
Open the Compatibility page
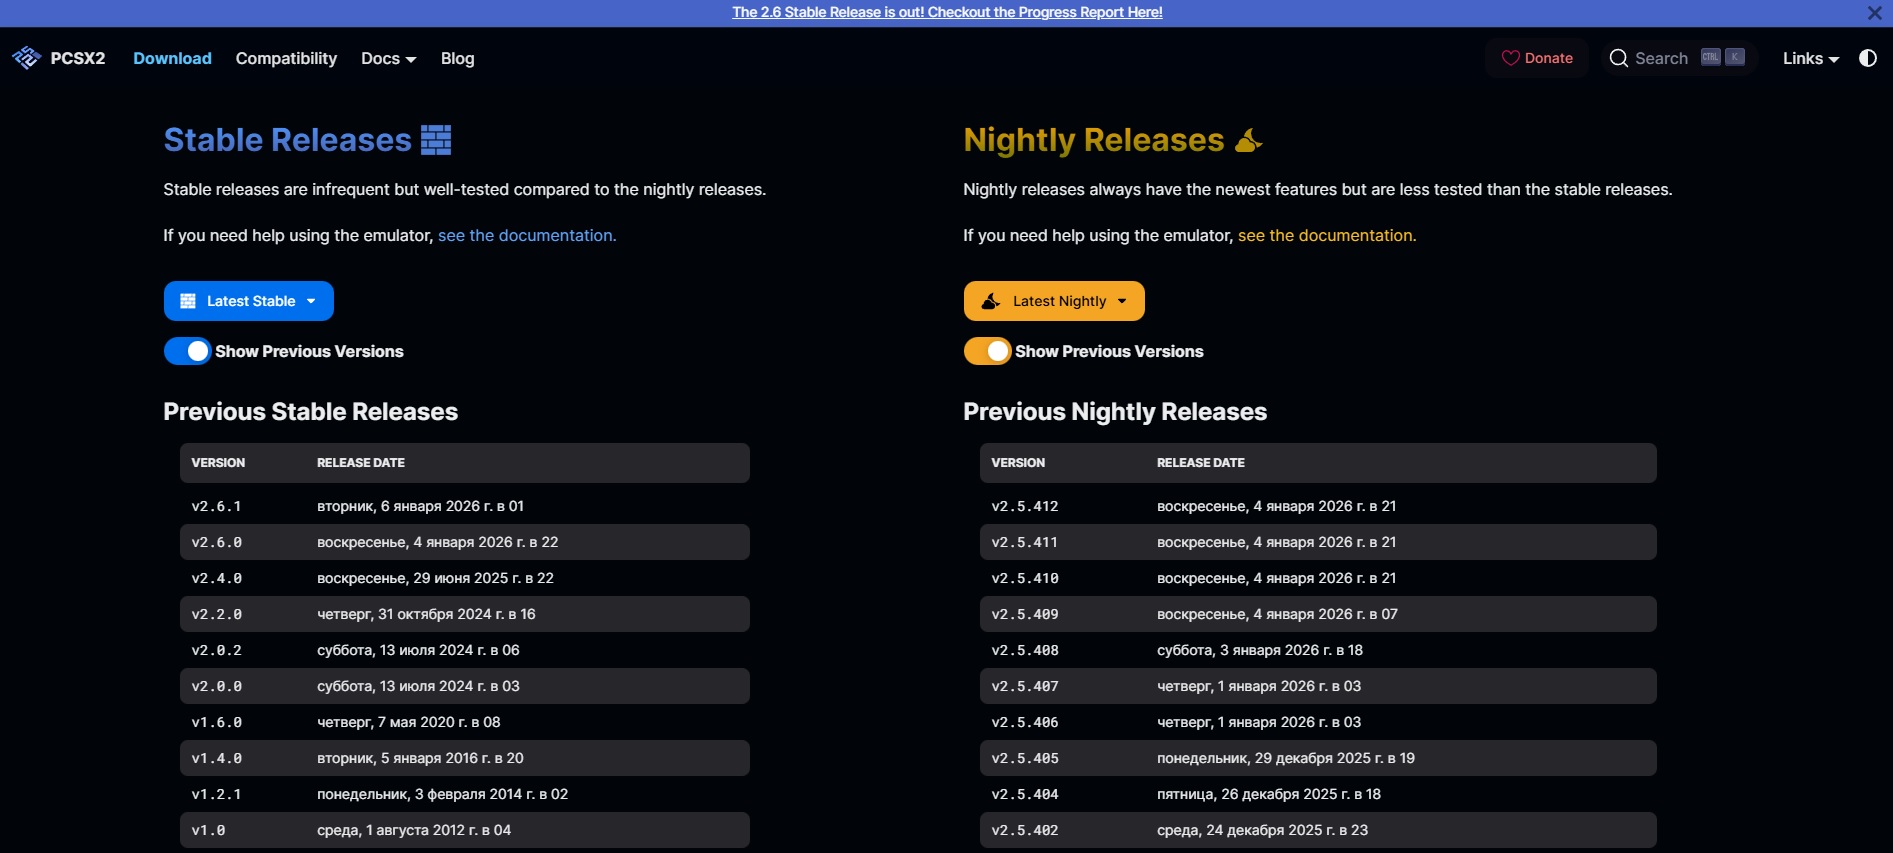[x=286, y=58]
